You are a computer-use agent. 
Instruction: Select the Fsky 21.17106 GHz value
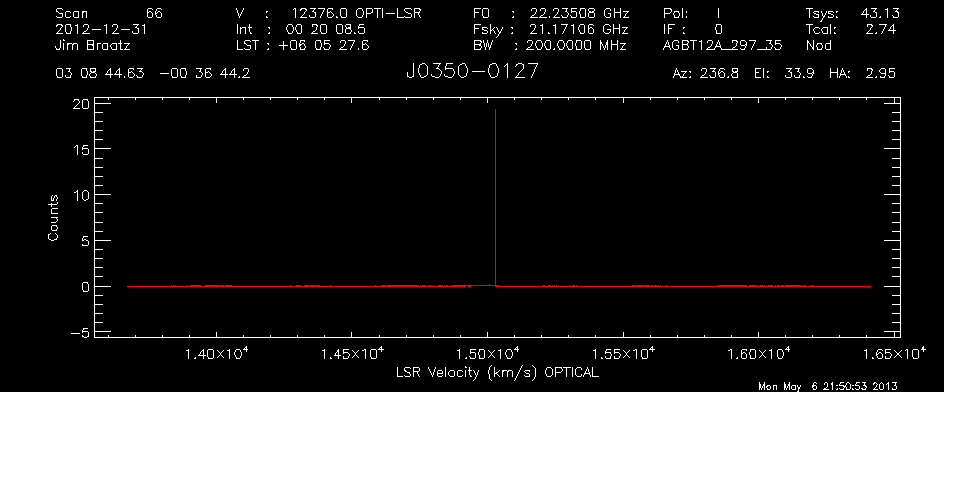579,29
